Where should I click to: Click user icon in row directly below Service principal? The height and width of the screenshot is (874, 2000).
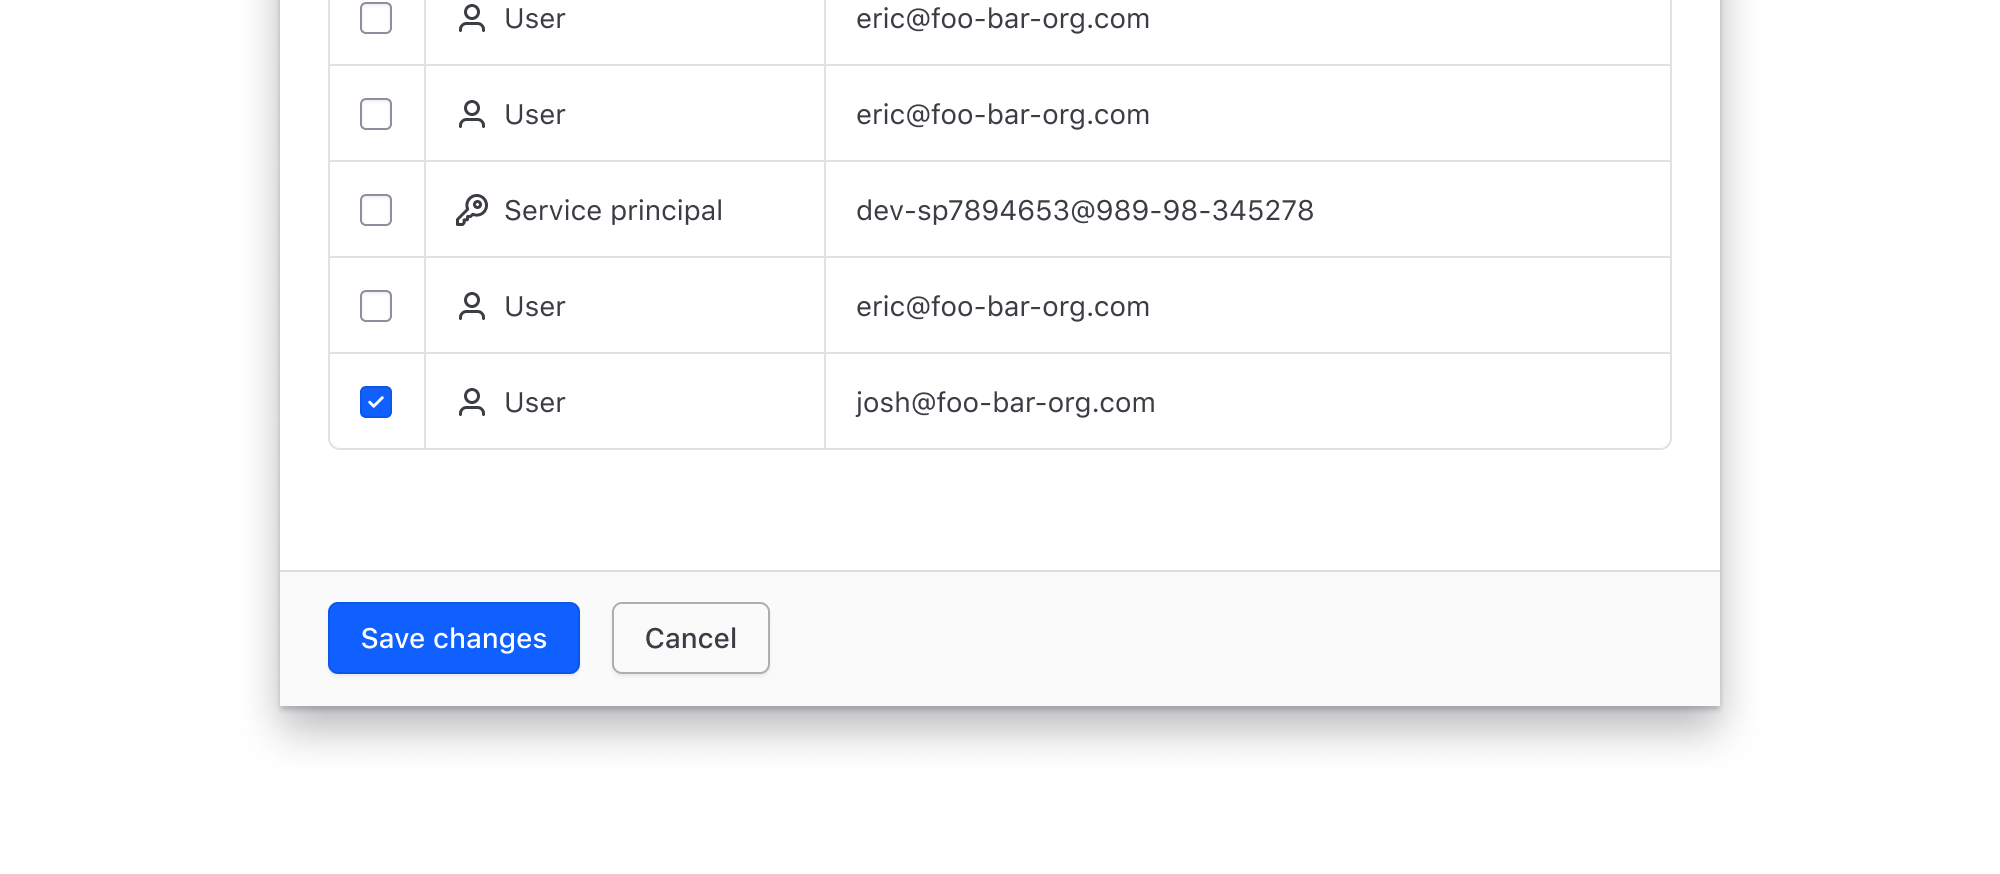click(x=471, y=306)
